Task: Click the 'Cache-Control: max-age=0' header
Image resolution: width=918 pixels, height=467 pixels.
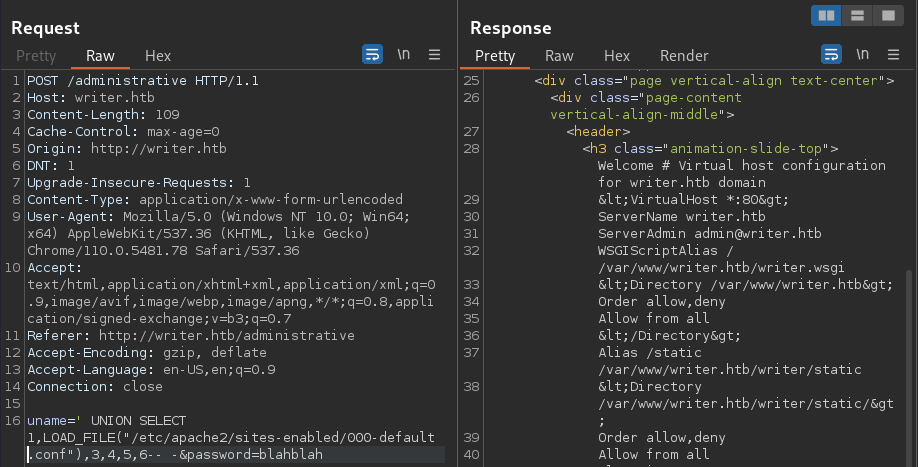Action: click(x=123, y=132)
